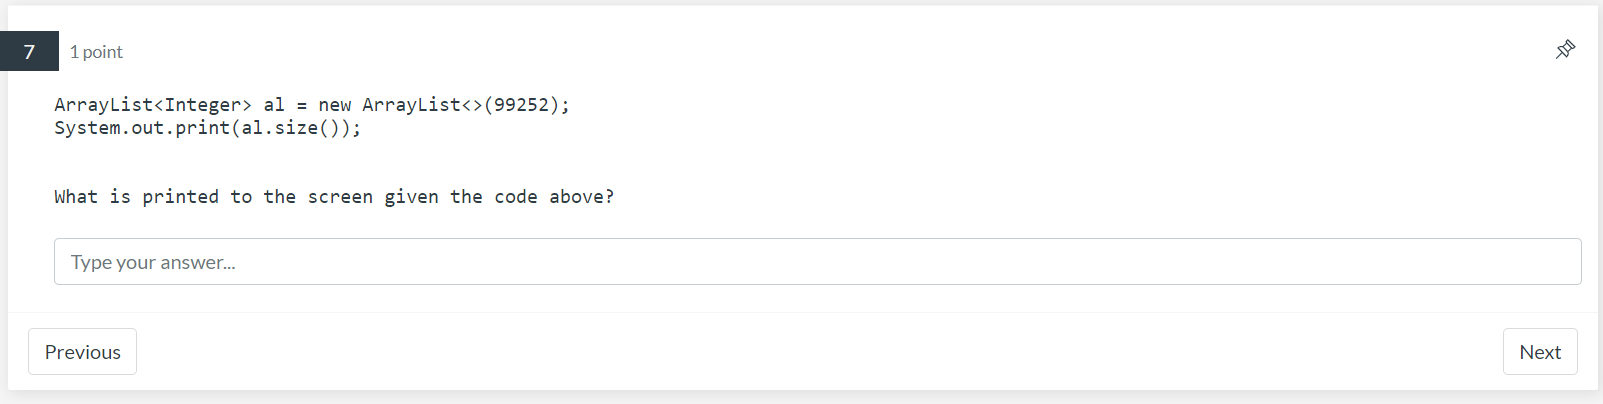Screen dimensions: 1603x404
Task: Click the word "screen" in the question
Action: point(340,197)
